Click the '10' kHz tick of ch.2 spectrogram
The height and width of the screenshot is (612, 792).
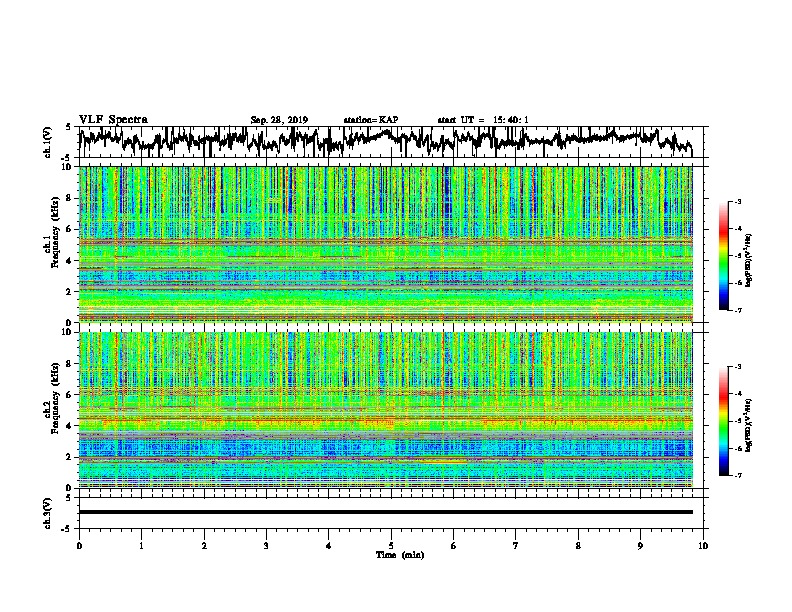(67, 332)
